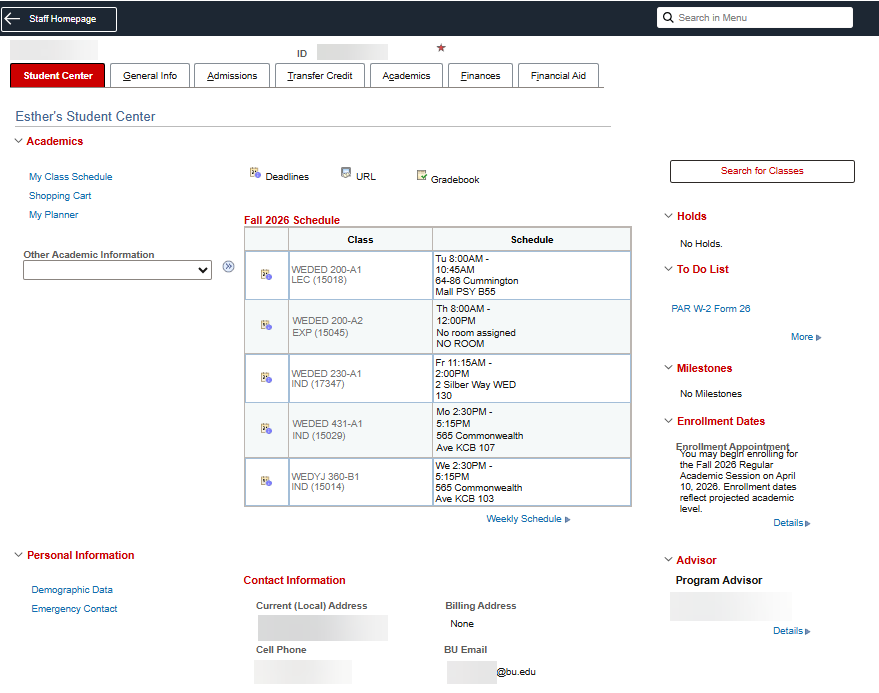Collapse the Academics section
This screenshot has width=879, height=693.
[18, 141]
